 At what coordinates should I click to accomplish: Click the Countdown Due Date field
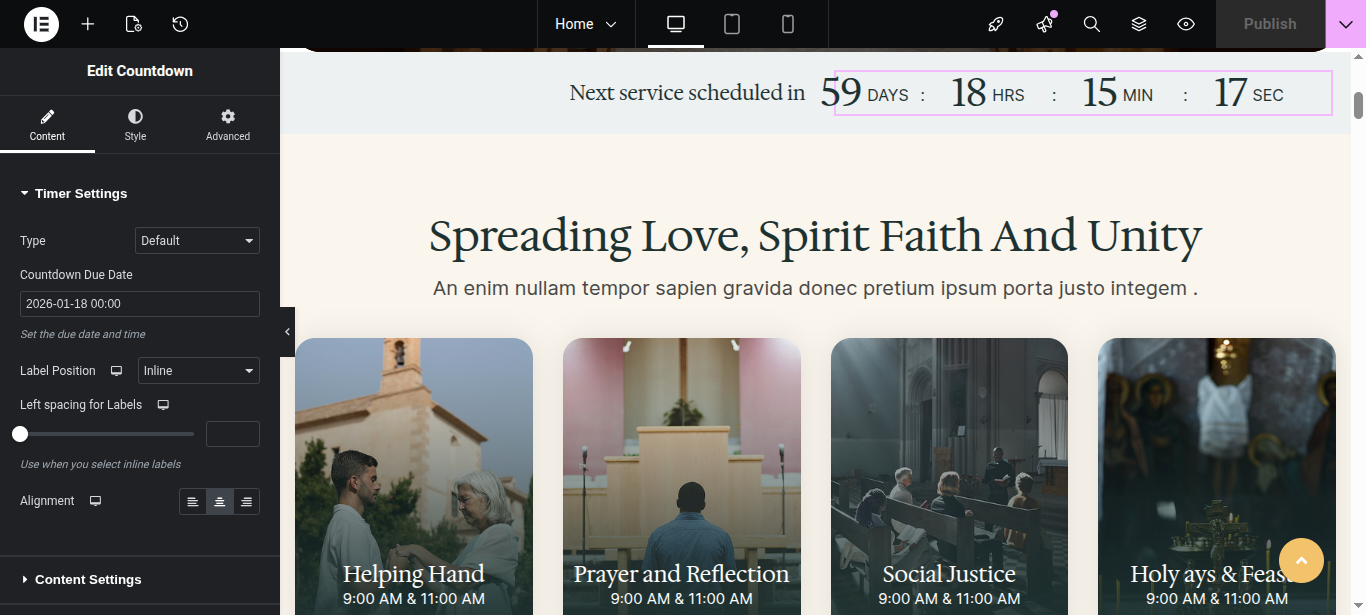139,304
